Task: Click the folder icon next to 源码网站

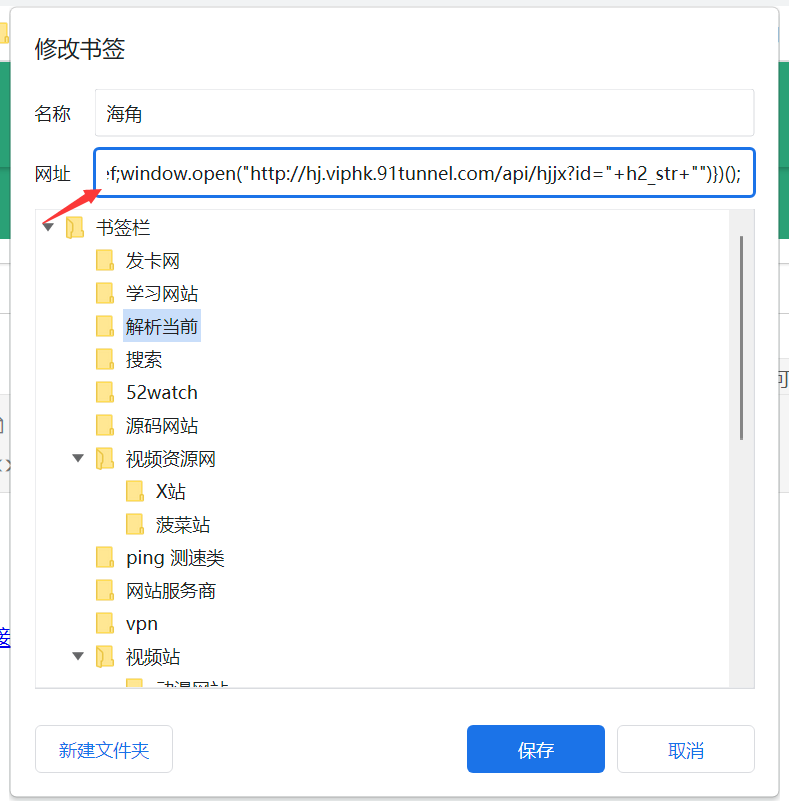Action: coord(105,425)
